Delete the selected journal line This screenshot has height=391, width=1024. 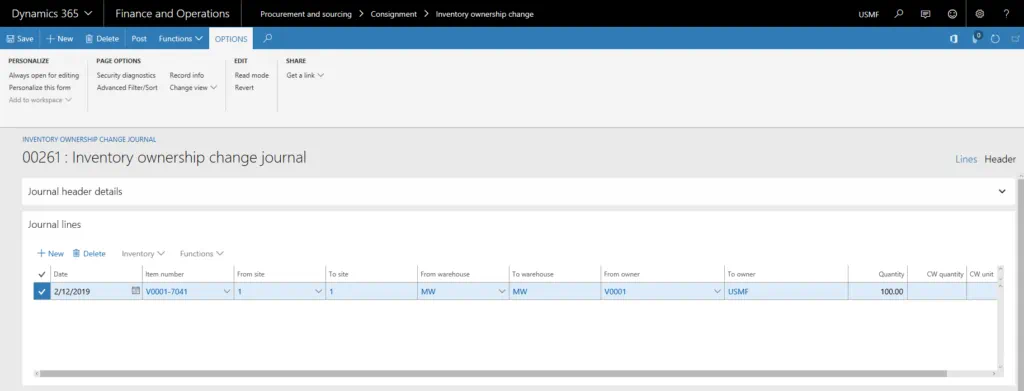tap(89, 253)
